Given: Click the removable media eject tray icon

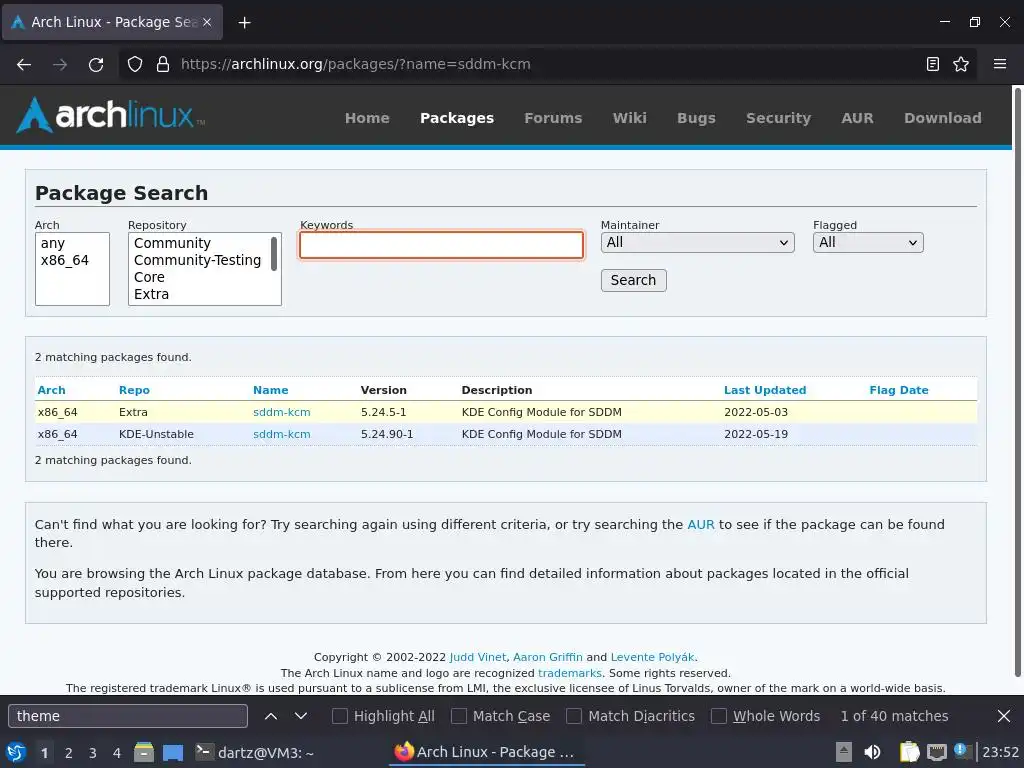Looking at the screenshot, I should (x=844, y=752).
